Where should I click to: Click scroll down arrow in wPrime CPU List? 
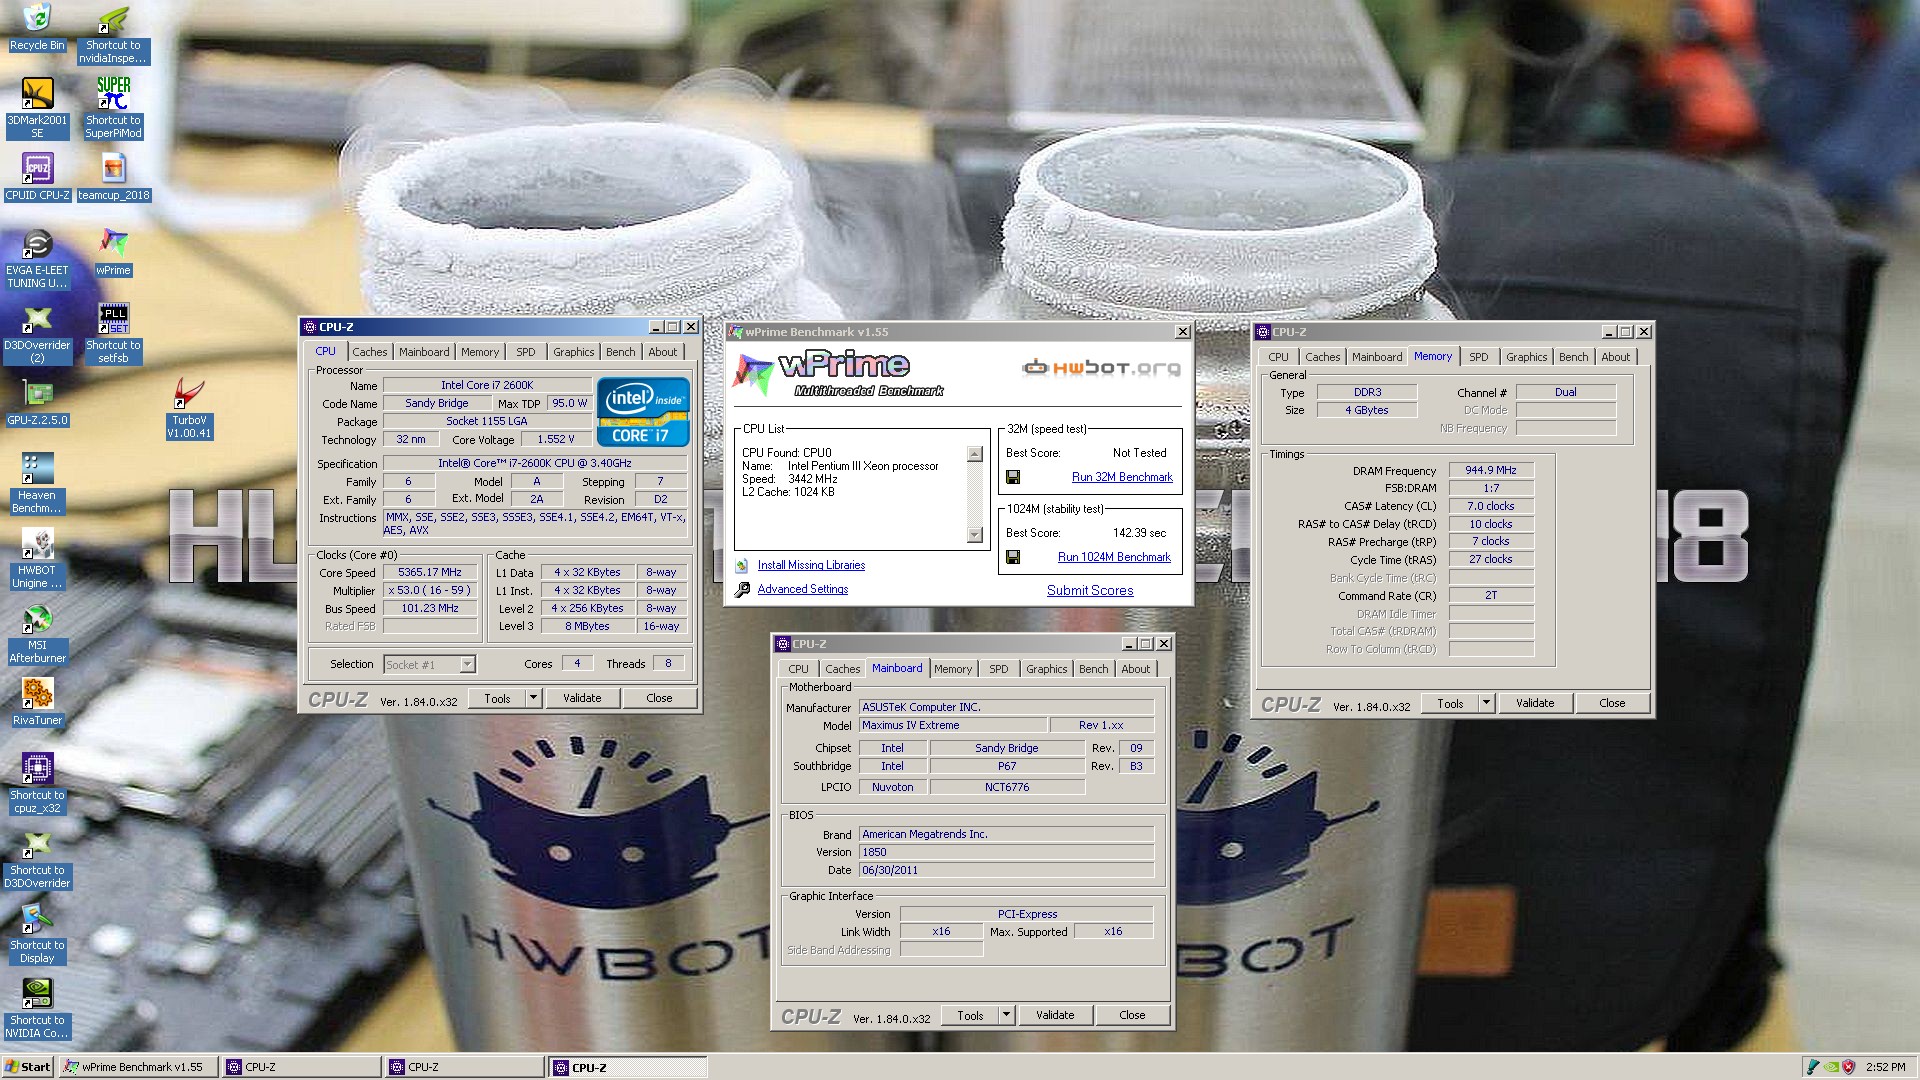(x=975, y=535)
